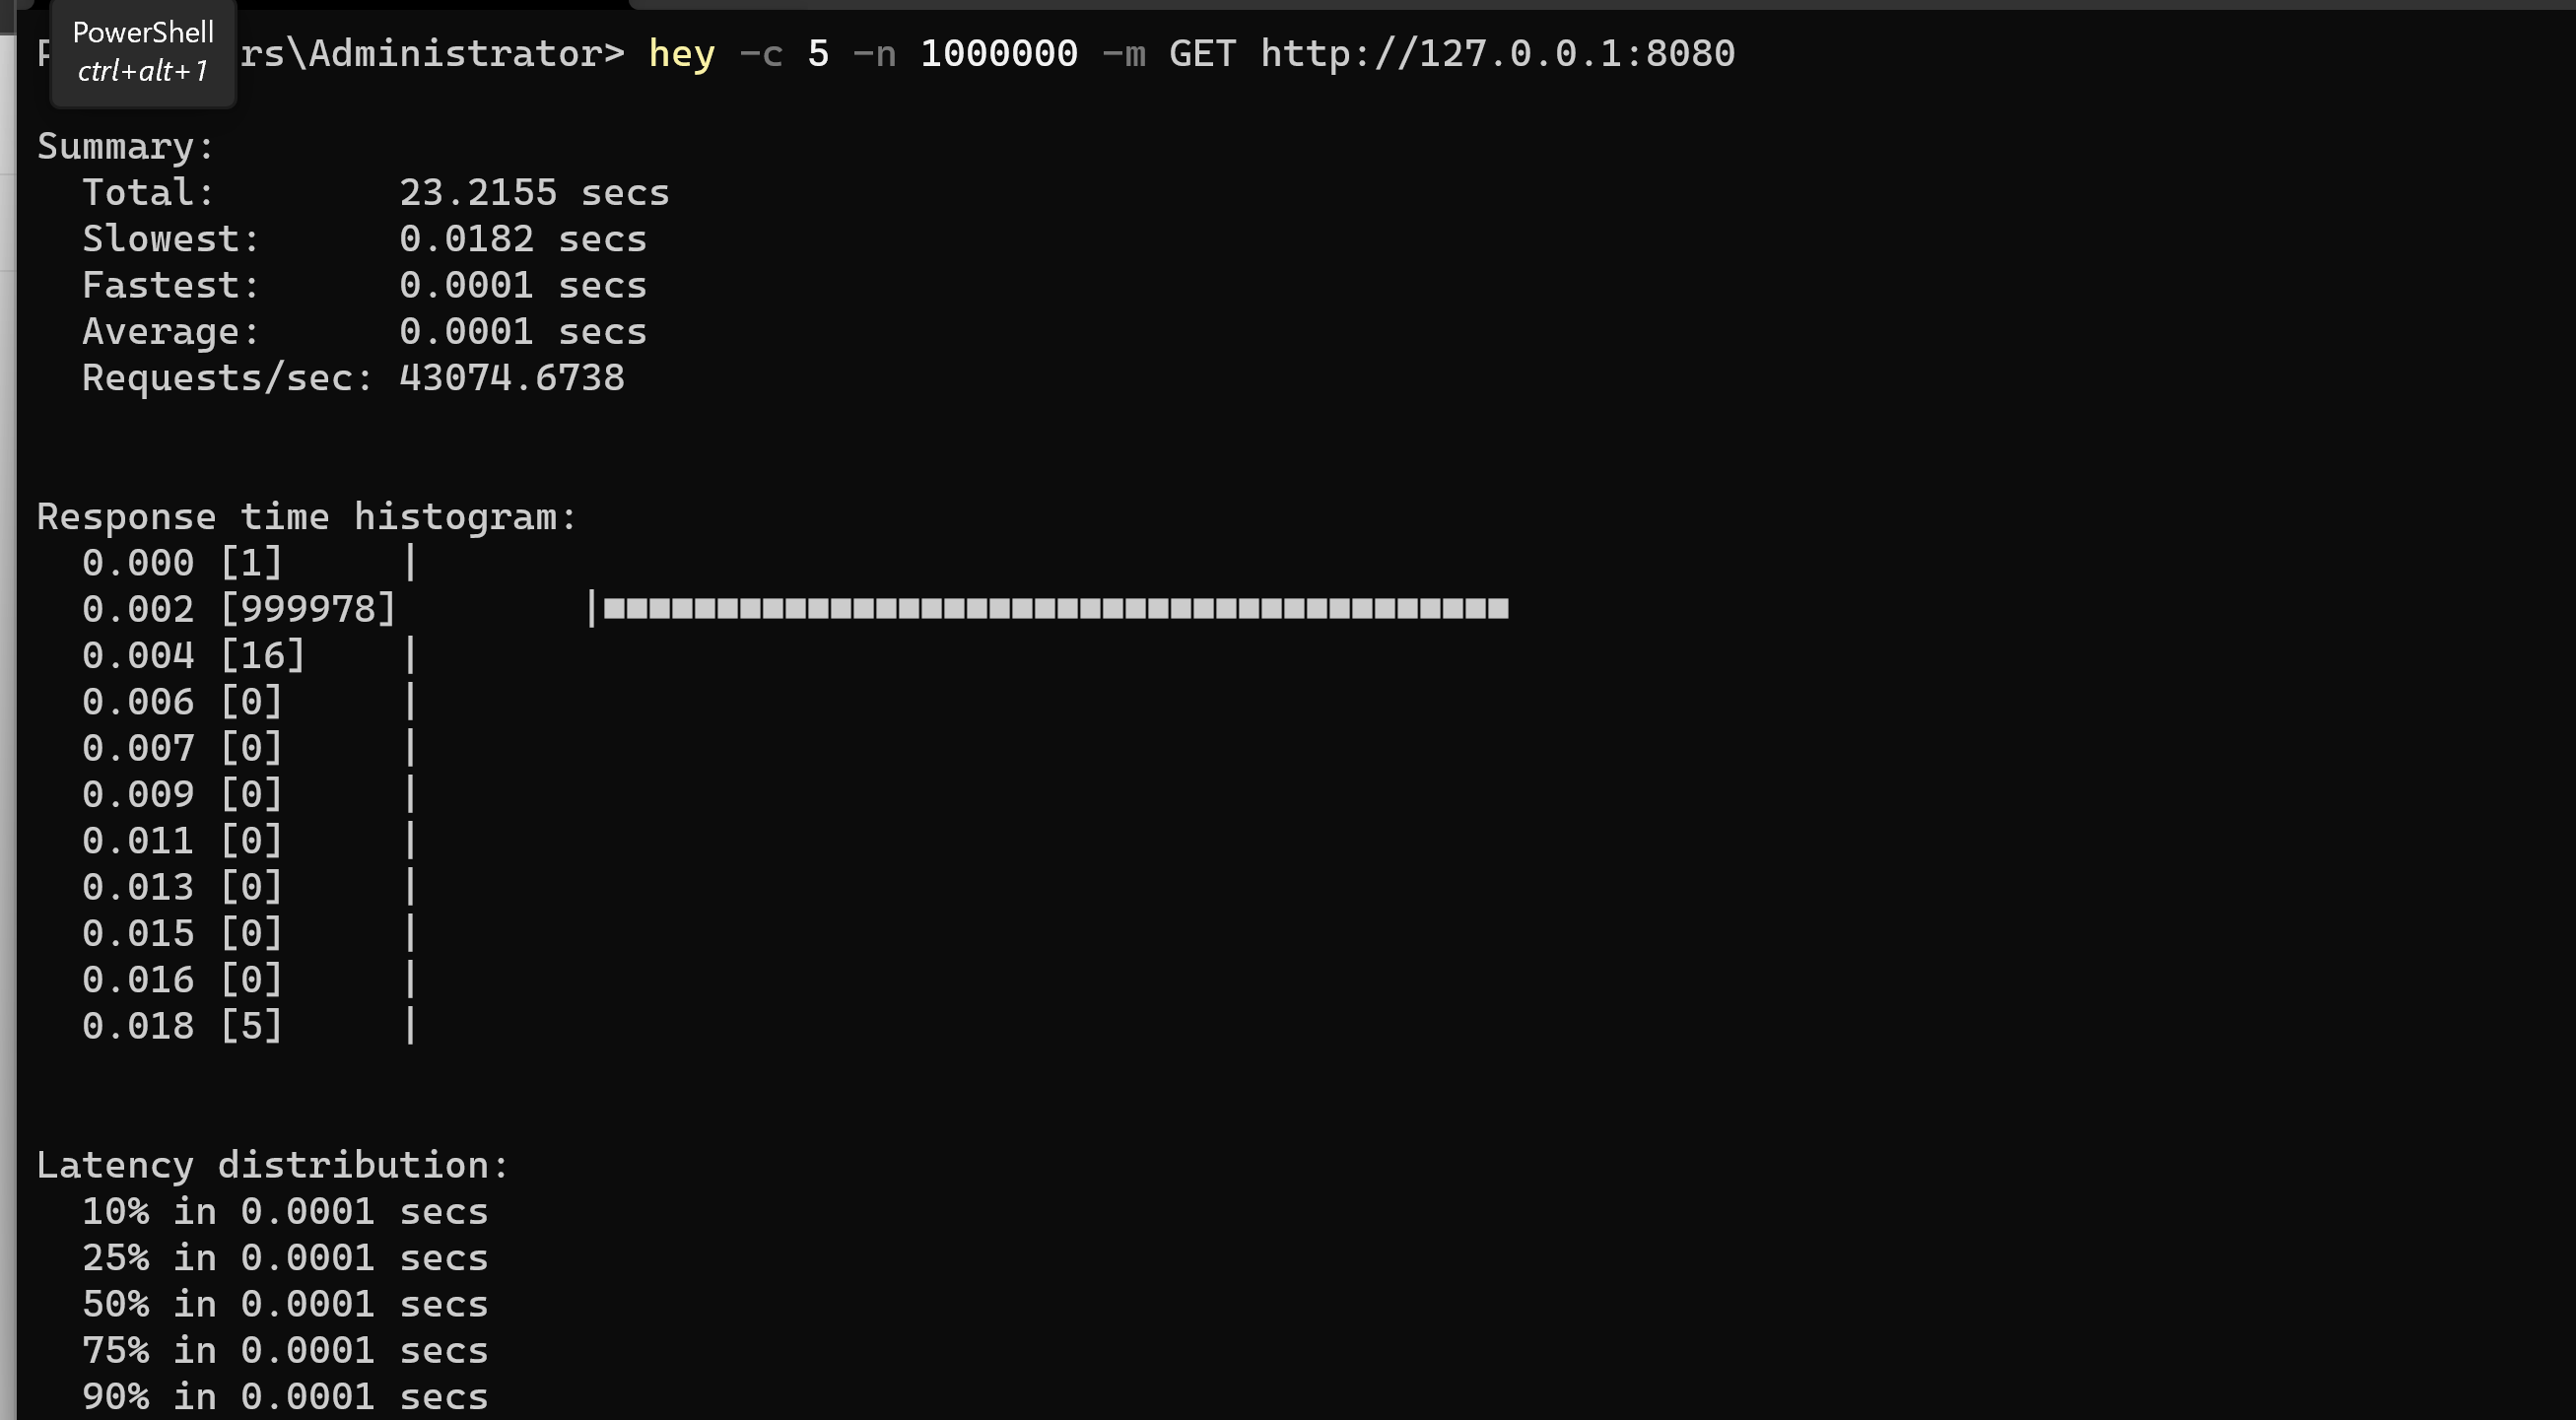The image size is (2576, 1420).
Task: Click the 0.011 [0] histogram row
Action: pyautogui.click(x=249, y=841)
